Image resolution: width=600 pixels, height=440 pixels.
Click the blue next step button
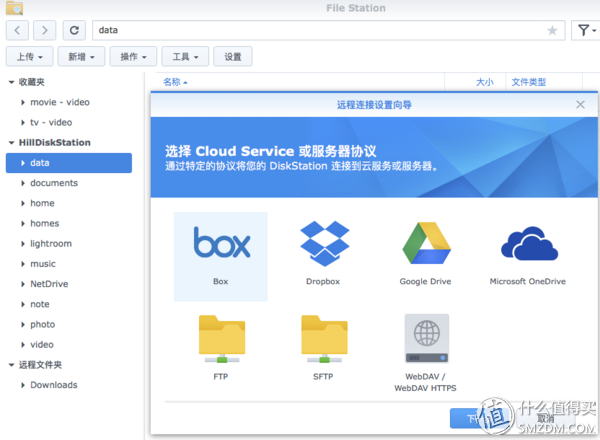point(481,418)
